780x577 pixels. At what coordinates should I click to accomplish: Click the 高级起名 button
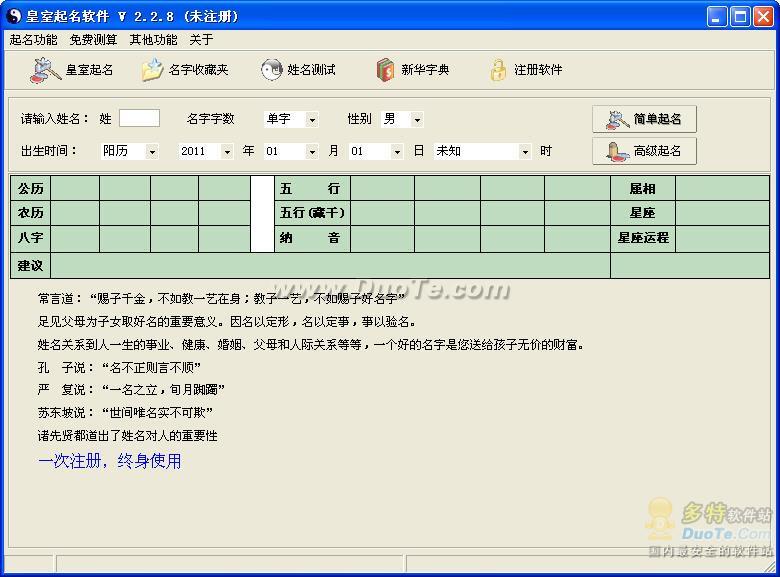click(x=644, y=151)
